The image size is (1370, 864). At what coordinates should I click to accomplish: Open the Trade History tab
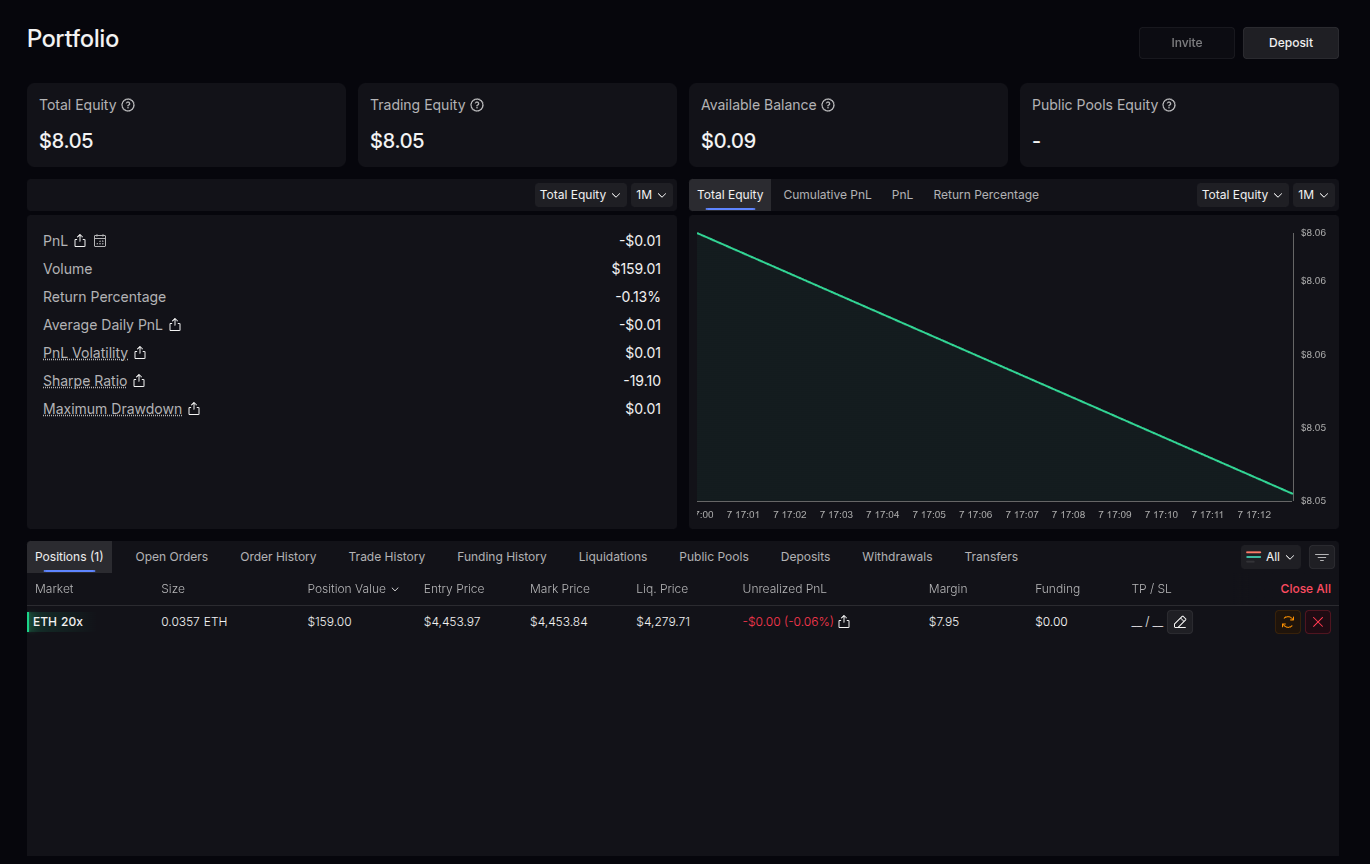pos(386,557)
